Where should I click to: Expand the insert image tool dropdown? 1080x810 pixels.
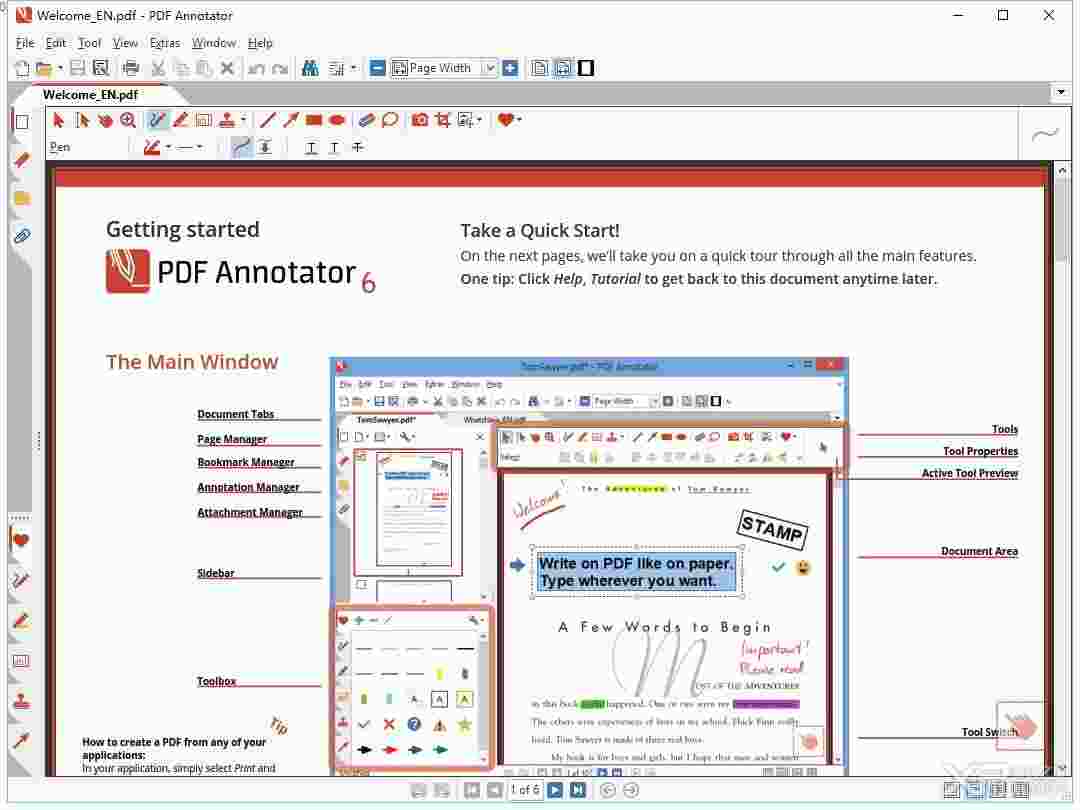(479, 120)
